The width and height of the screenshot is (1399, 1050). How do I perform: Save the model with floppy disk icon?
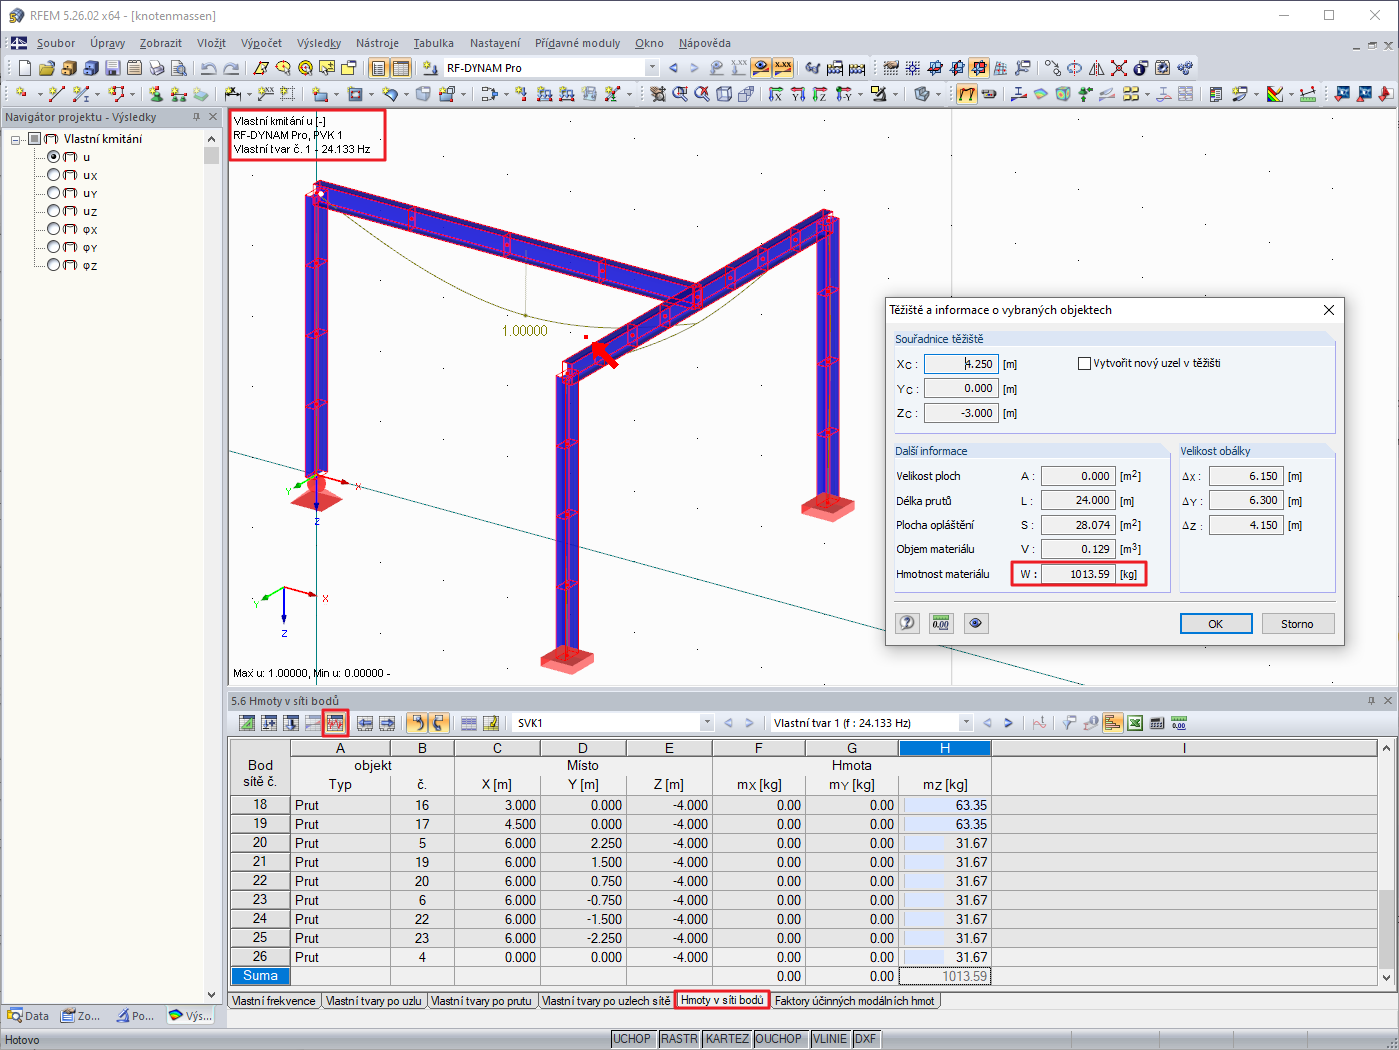(x=113, y=68)
